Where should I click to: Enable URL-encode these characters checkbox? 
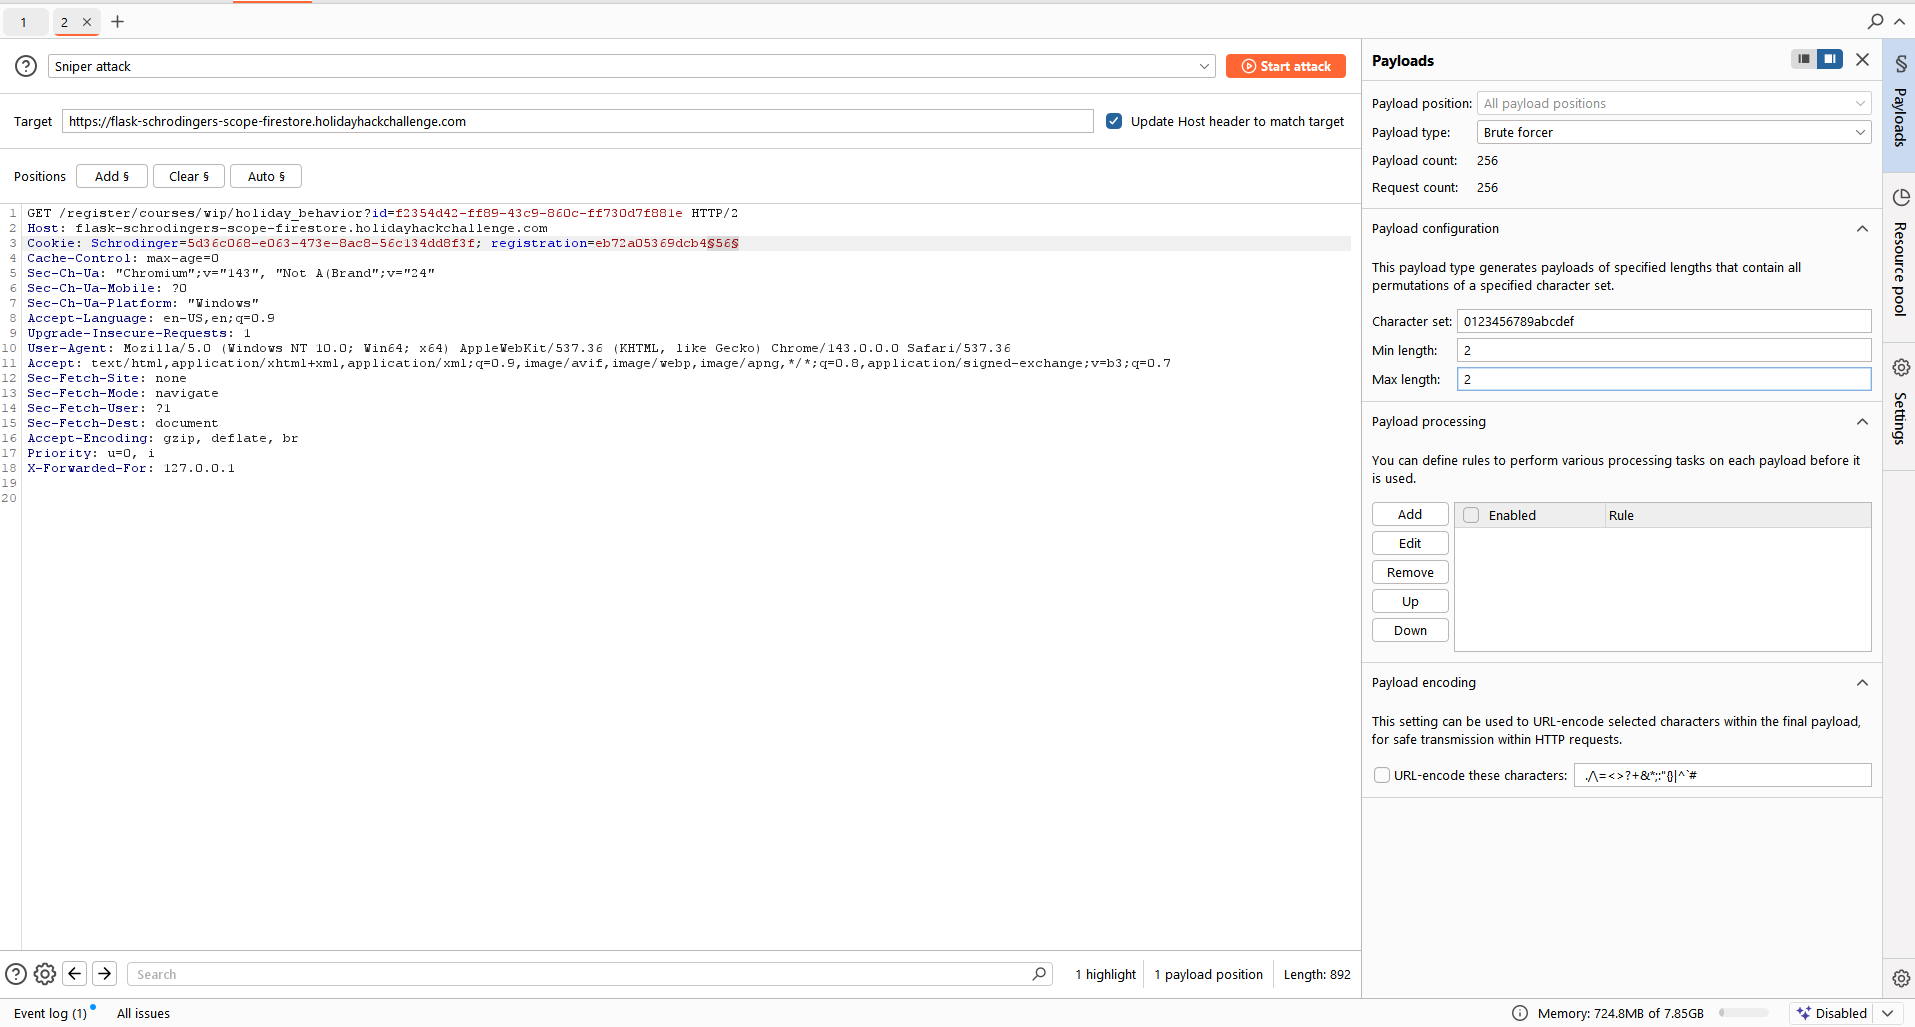[1382, 775]
